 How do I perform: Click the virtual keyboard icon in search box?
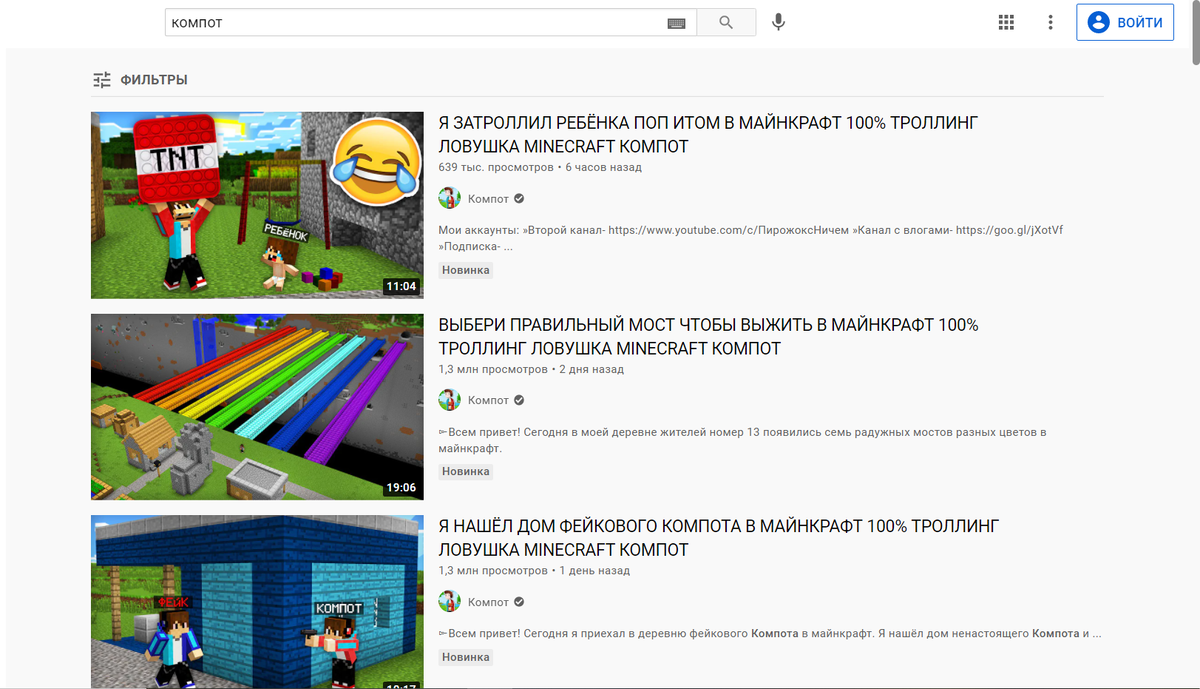coord(676,23)
